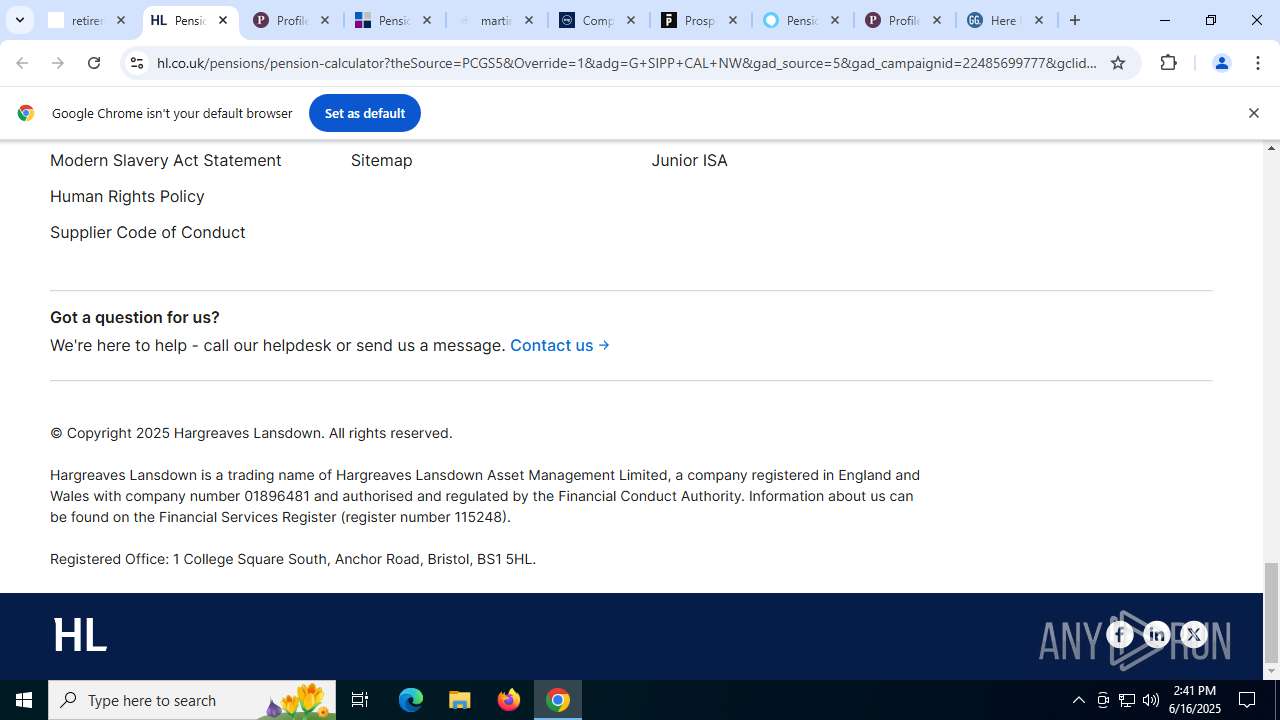Click 'Set as default' button
1280x720 pixels.
coord(365,113)
